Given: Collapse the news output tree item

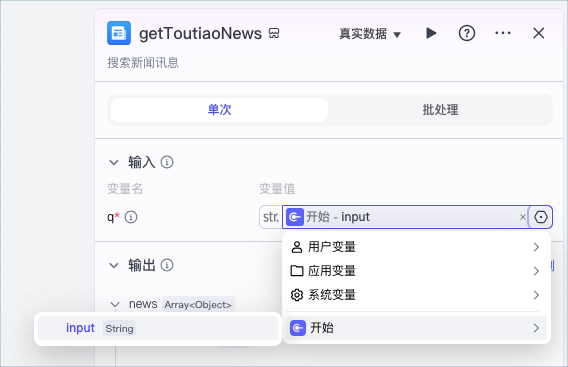Looking at the screenshot, I should [x=115, y=305].
